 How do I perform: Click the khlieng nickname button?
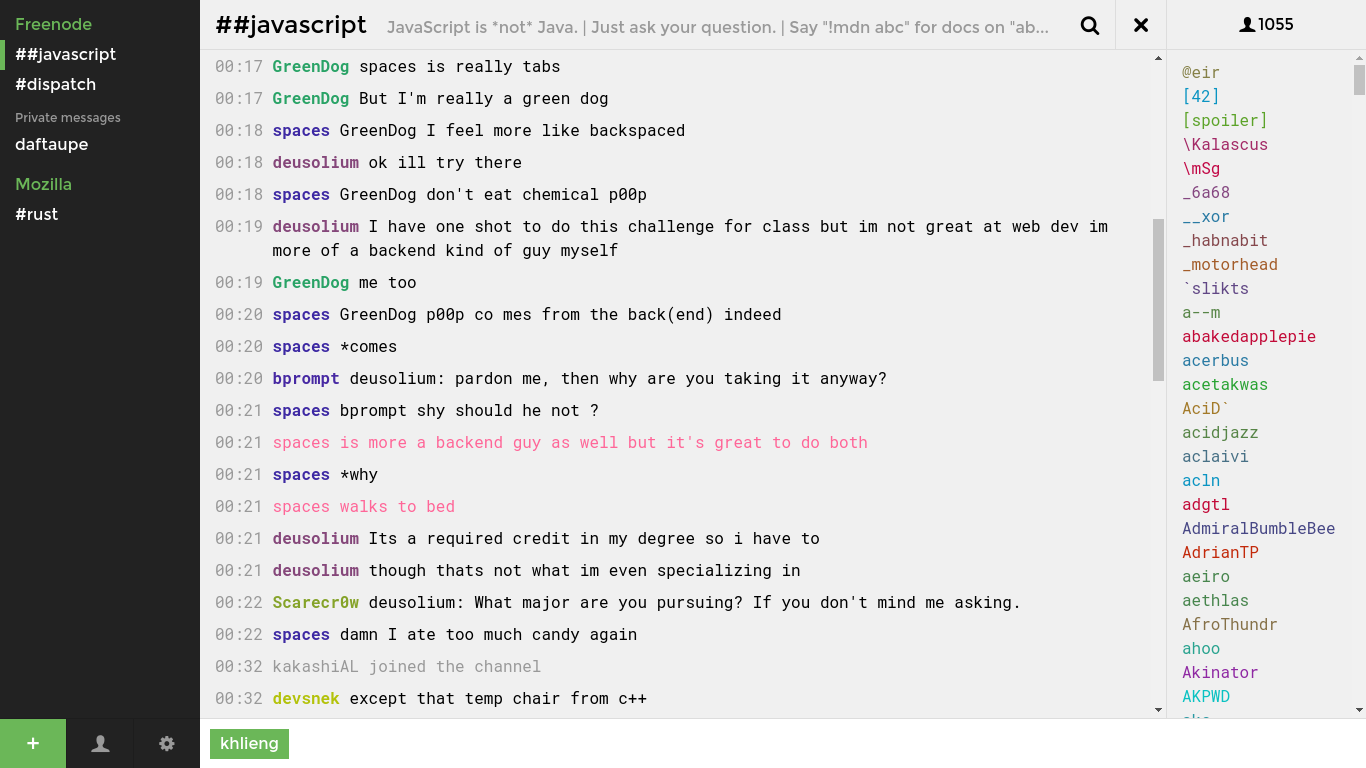point(249,743)
